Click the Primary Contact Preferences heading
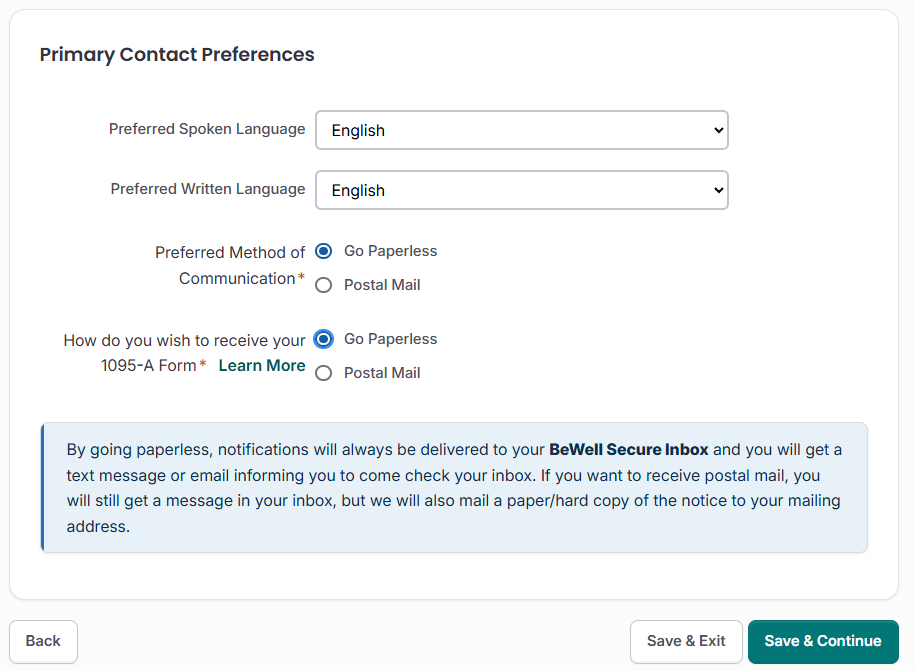This screenshot has height=671, width=914. tap(177, 55)
